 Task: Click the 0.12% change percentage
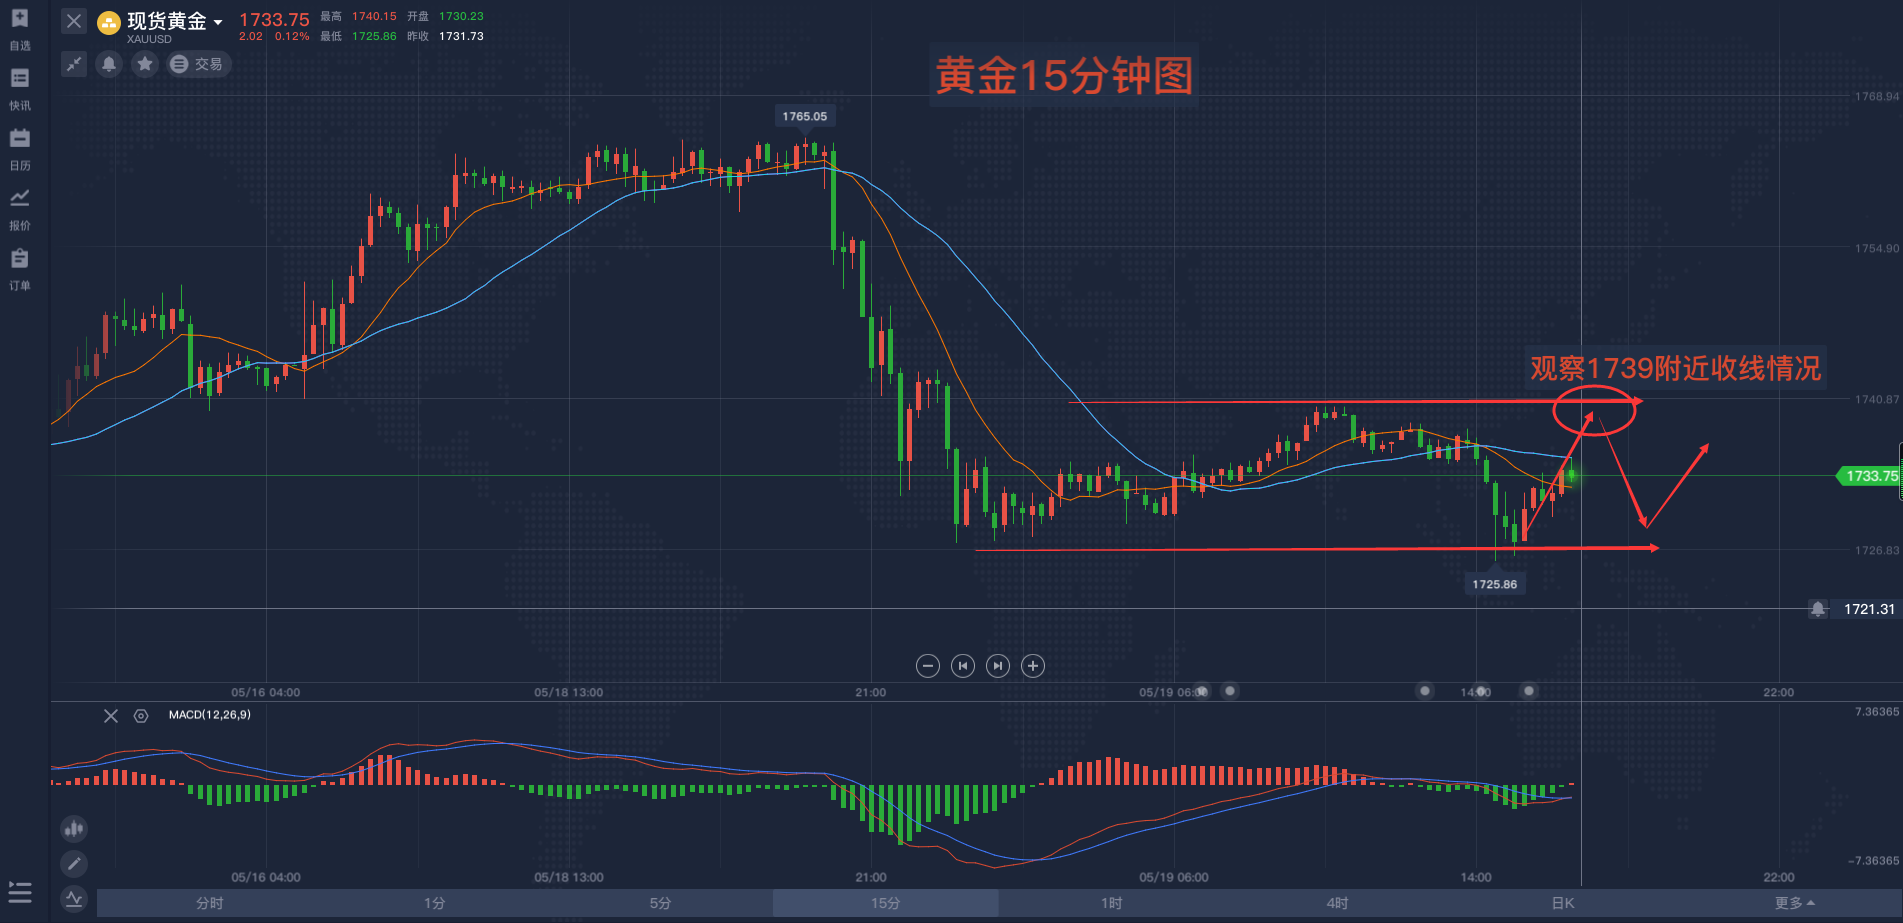[292, 36]
